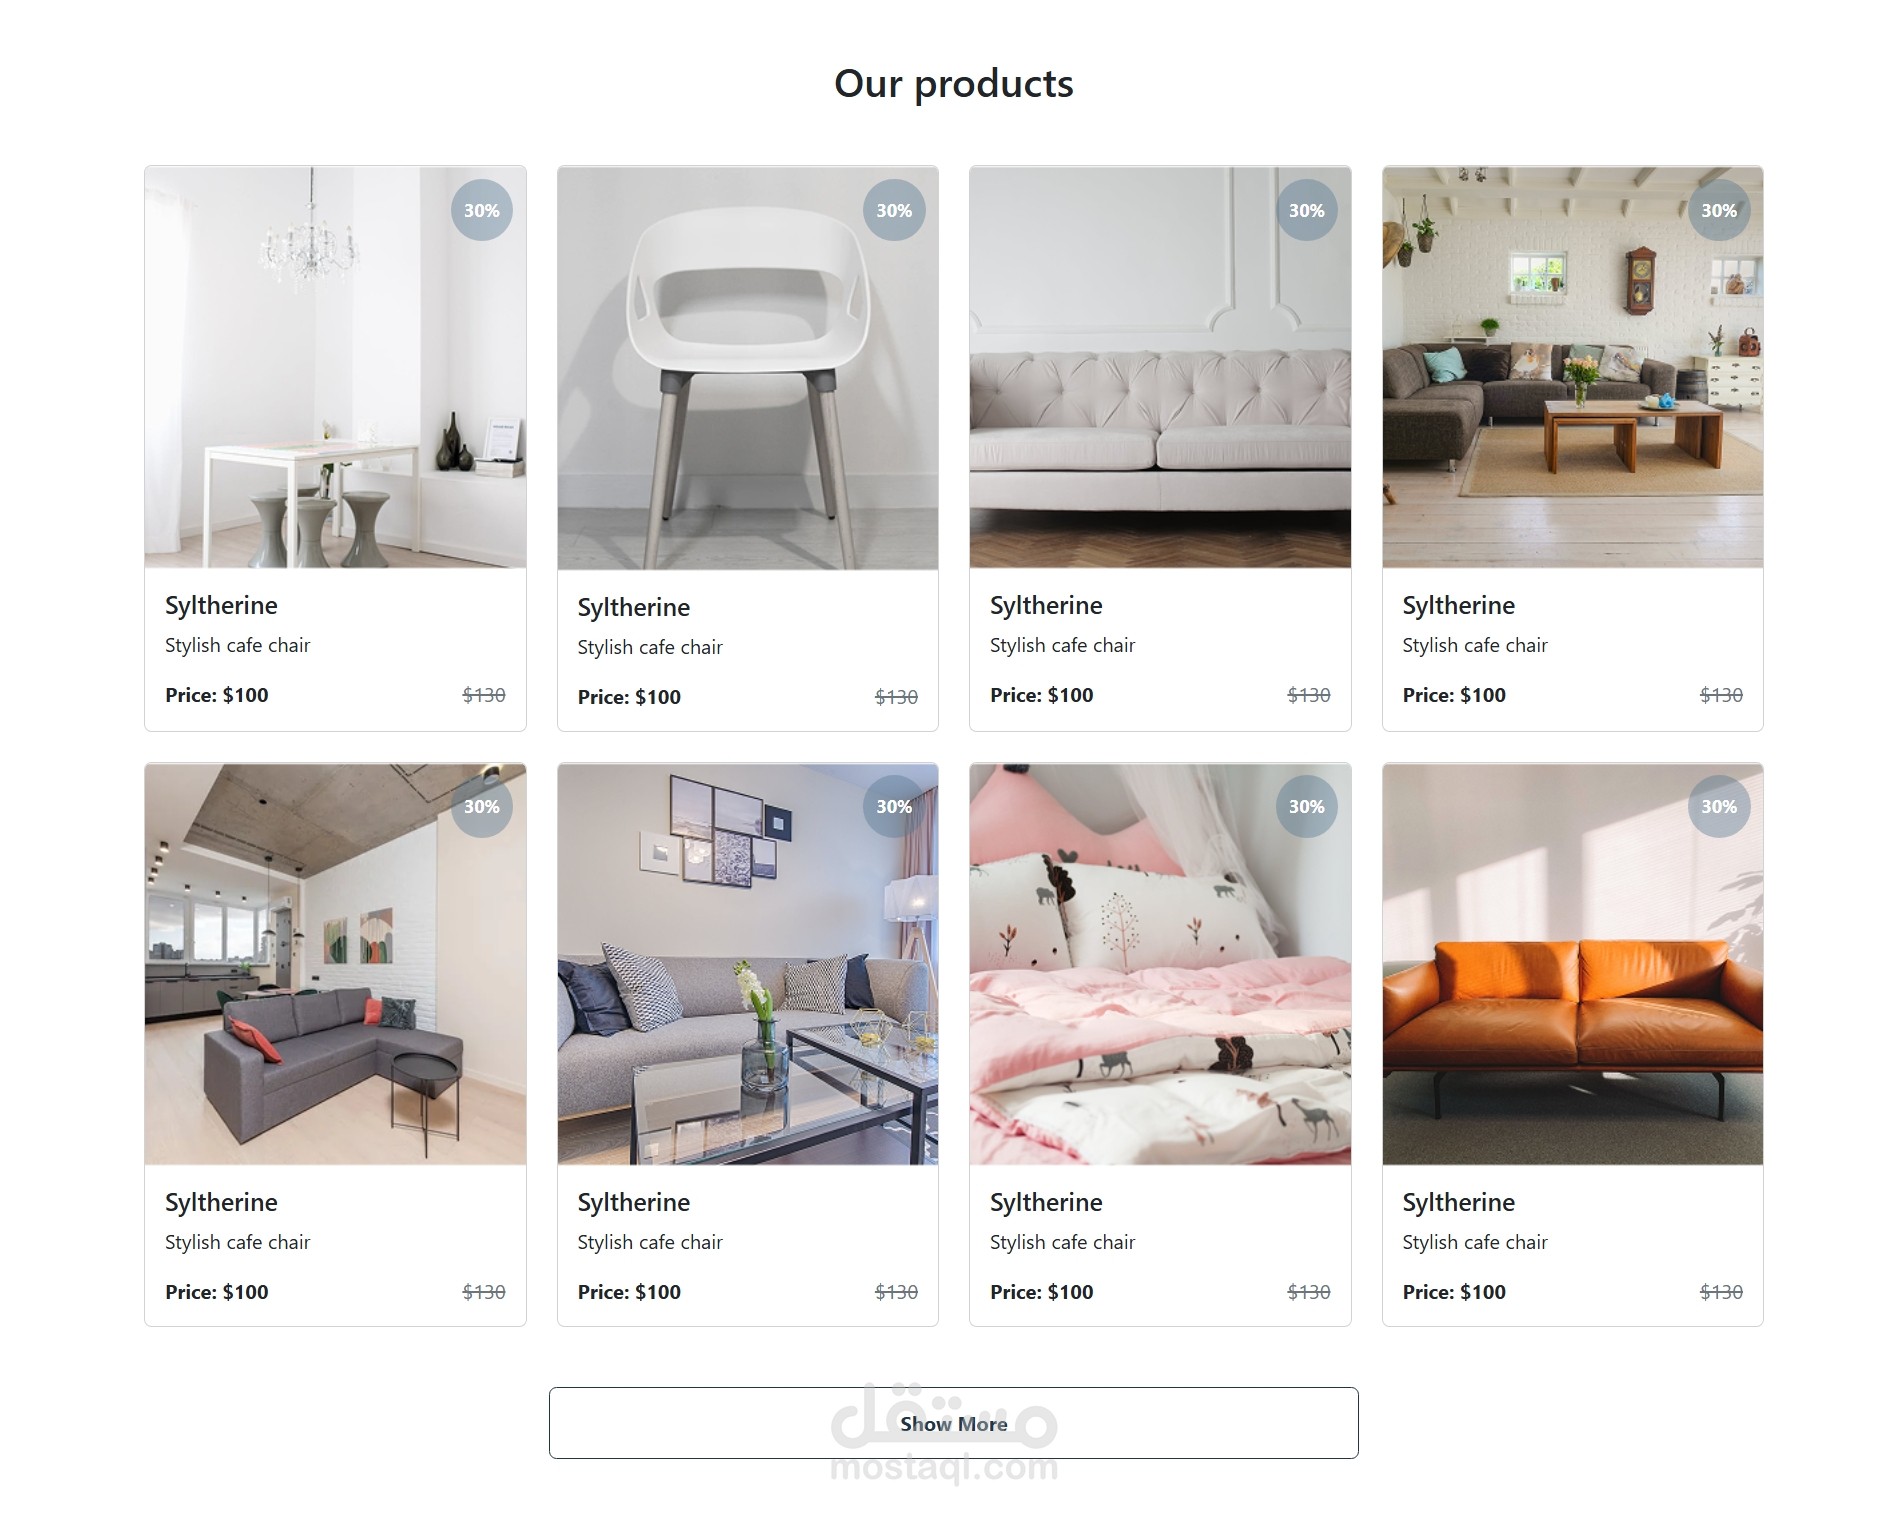Click the 30% badge on orange leather sofa

pos(1719,806)
